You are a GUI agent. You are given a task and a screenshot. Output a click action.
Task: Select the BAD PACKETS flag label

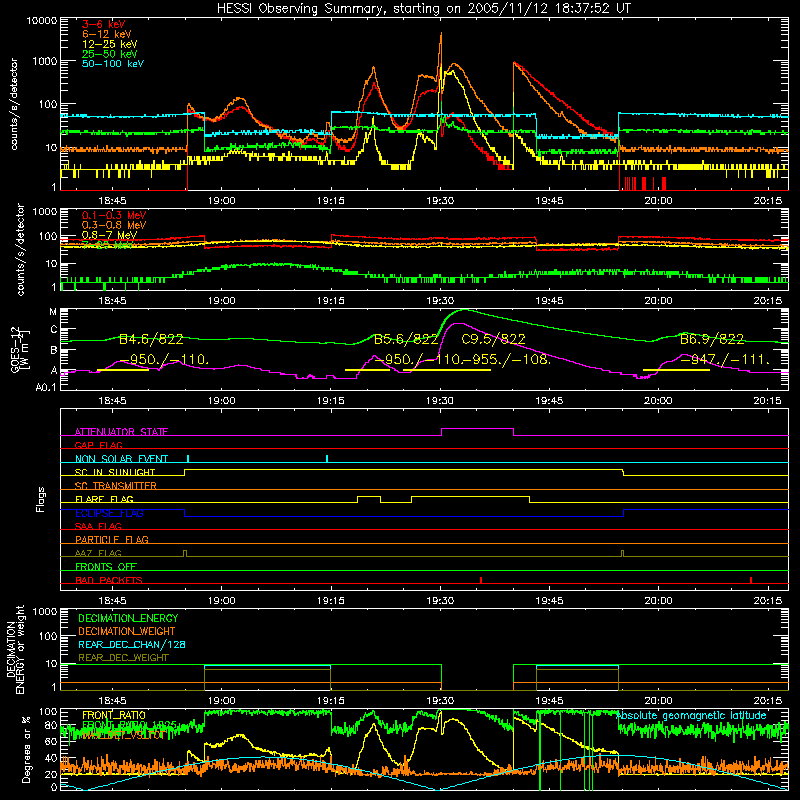click(x=109, y=580)
